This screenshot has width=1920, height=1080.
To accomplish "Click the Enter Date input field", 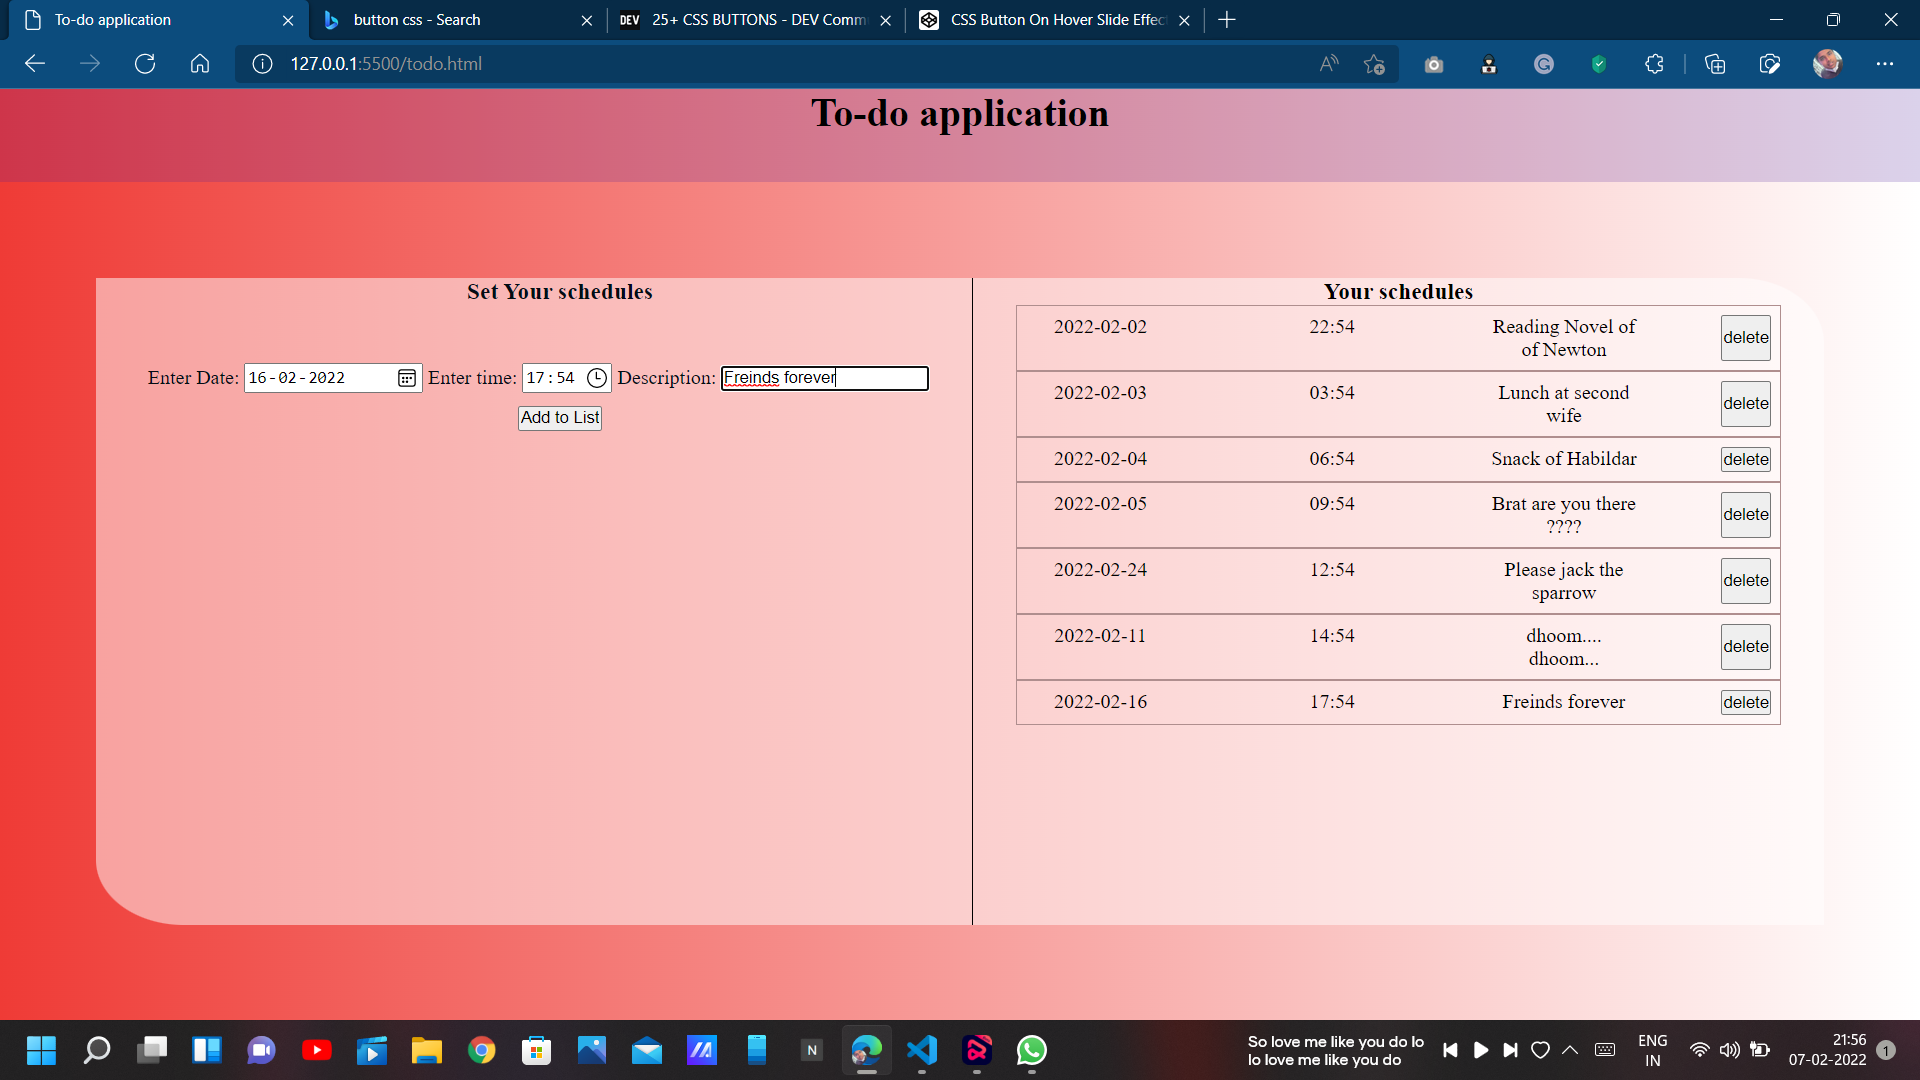I will [x=333, y=378].
